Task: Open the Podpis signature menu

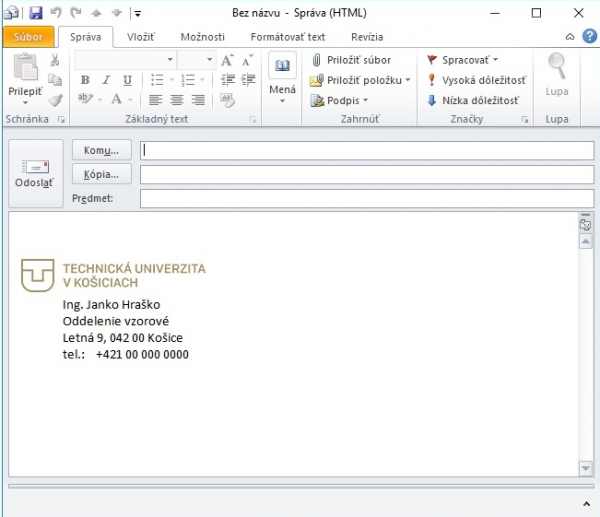Action: pyautogui.click(x=339, y=101)
